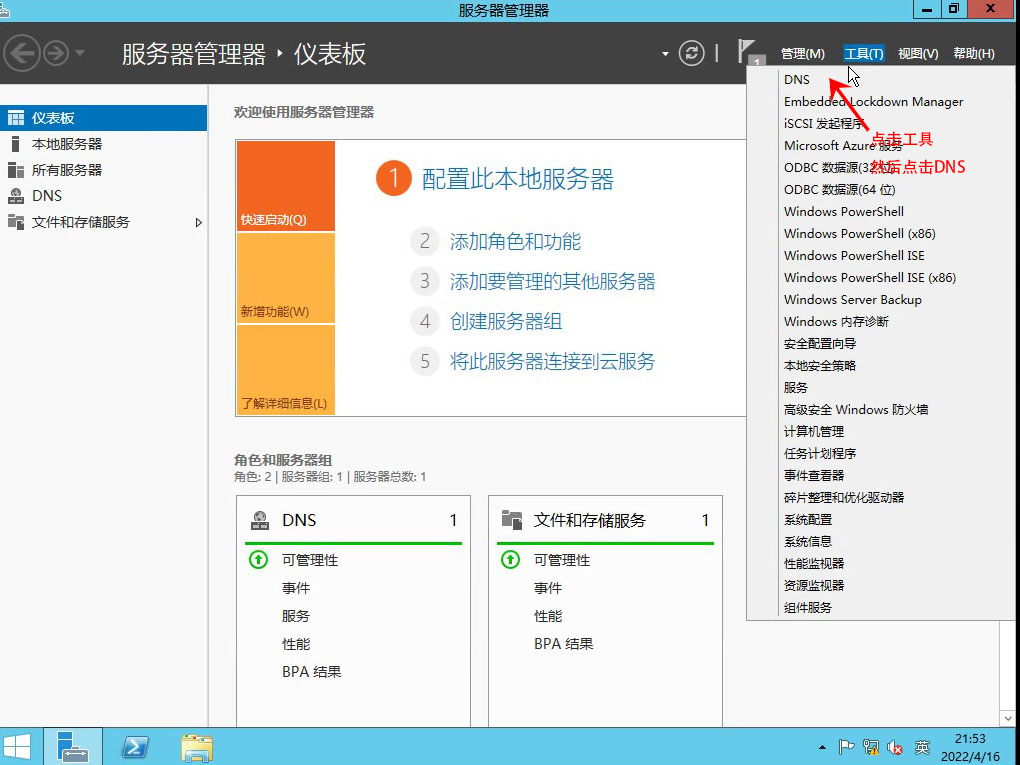Screen dimensions: 1020x765
Task: Open the 管理(M) menu
Action: [802, 53]
